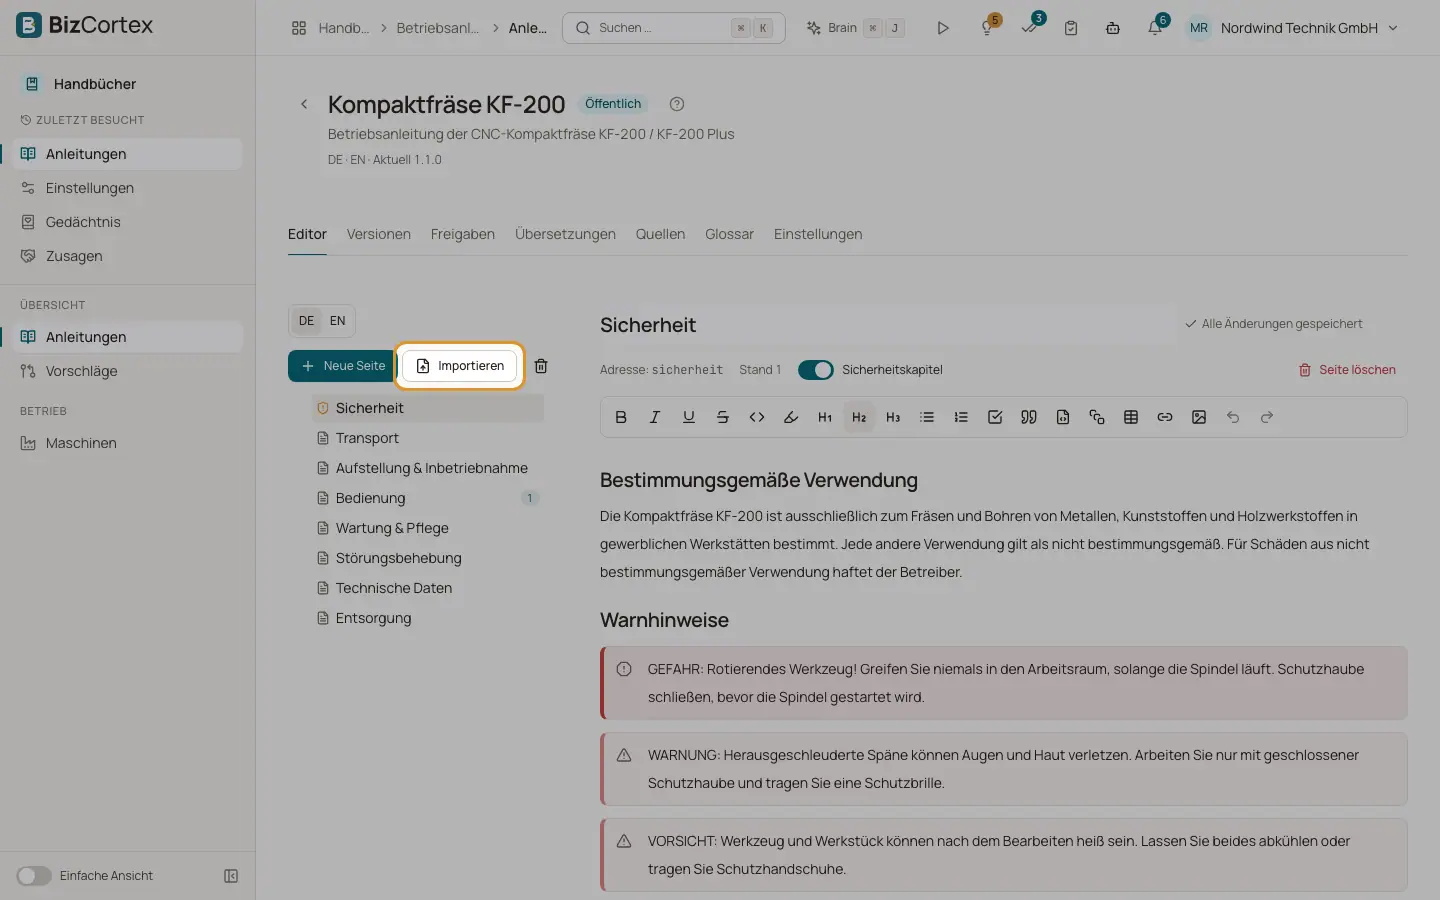
Task: Add a hyperlink with the link icon
Action: 1165,417
